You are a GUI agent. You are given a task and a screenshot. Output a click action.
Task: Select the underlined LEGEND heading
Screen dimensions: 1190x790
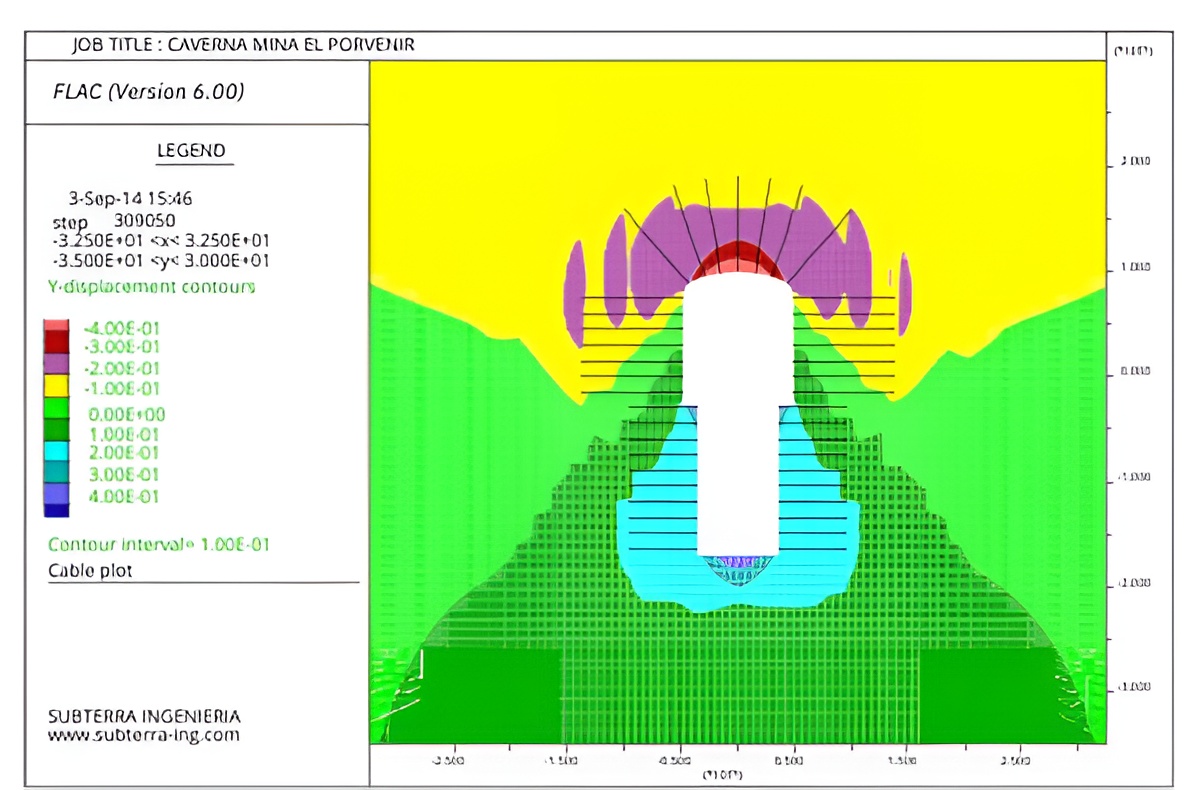click(195, 151)
